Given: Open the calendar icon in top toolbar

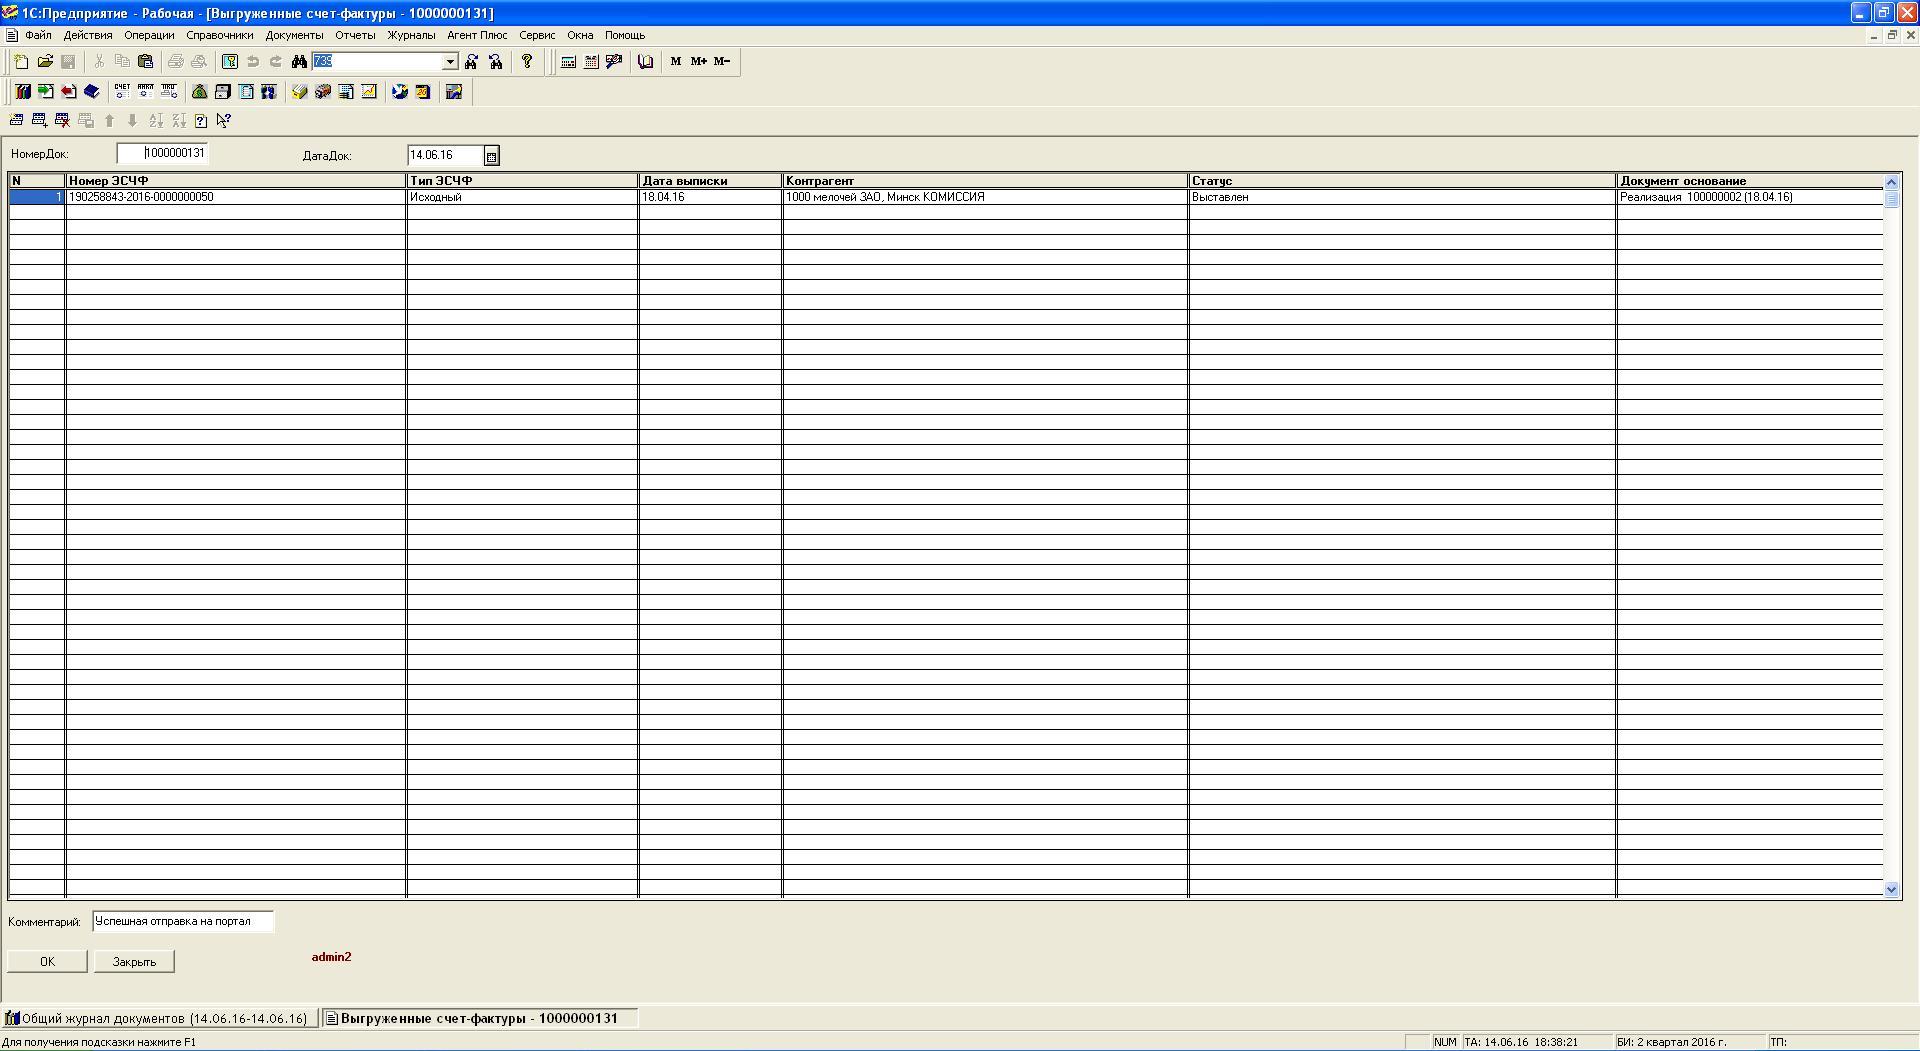Looking at the screenshot, I should click(x=591, y=62).
